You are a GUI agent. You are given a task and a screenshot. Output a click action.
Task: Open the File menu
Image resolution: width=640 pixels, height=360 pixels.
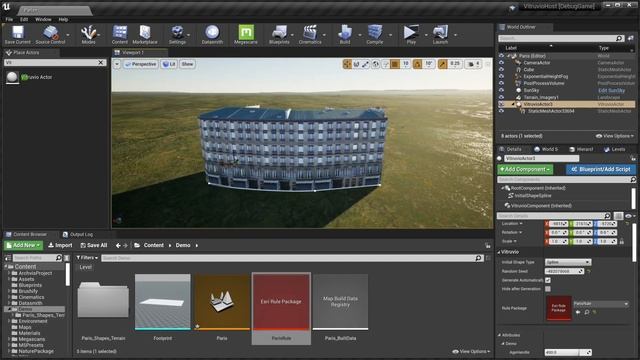(9, 19)
